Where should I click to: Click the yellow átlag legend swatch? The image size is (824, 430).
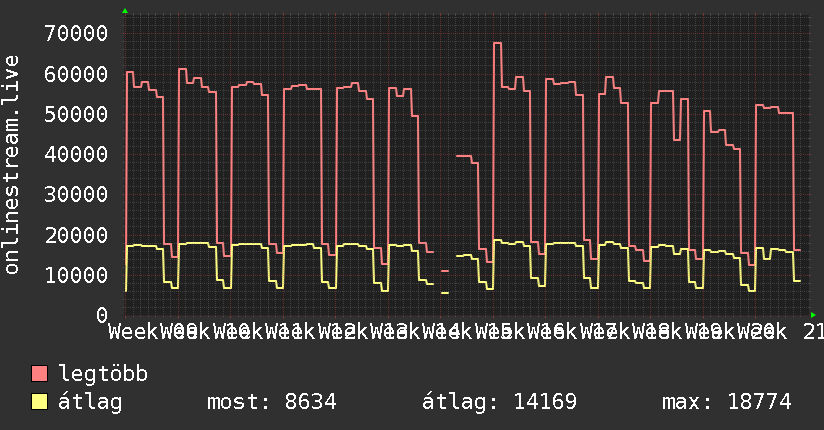click(x=39, y=402)
